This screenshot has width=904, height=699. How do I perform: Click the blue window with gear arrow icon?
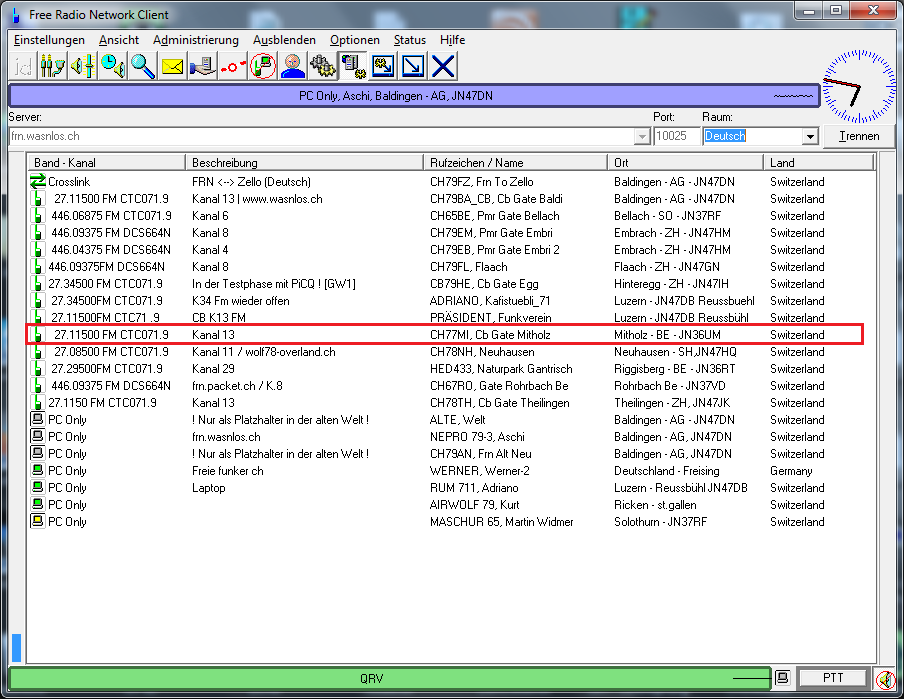pos(383,66)
